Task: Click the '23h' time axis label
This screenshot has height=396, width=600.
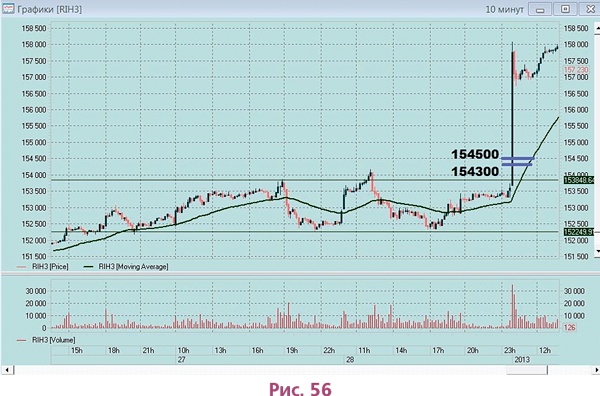Action: [x=509, y=350]
